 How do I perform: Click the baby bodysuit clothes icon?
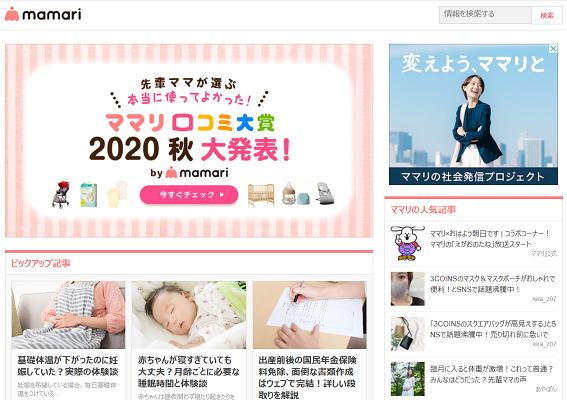click(118, 194)
